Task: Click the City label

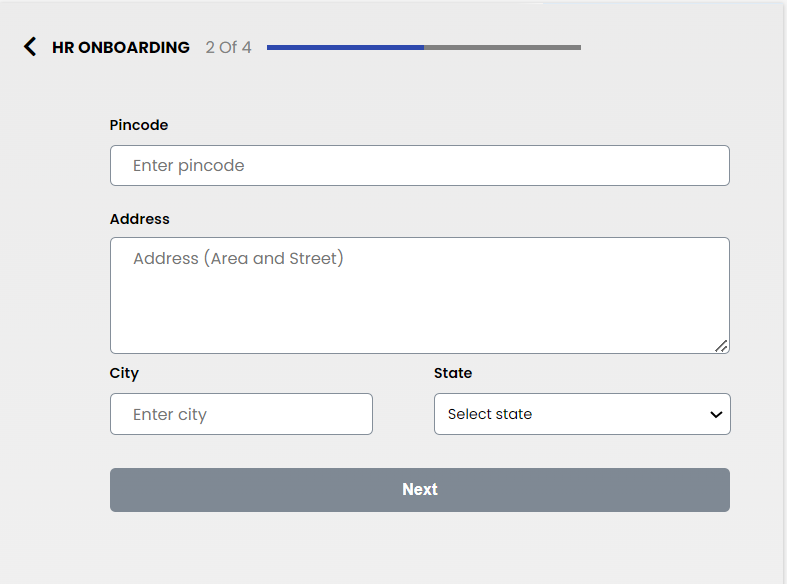Action: pyautogui.click(x=124, y=373)
